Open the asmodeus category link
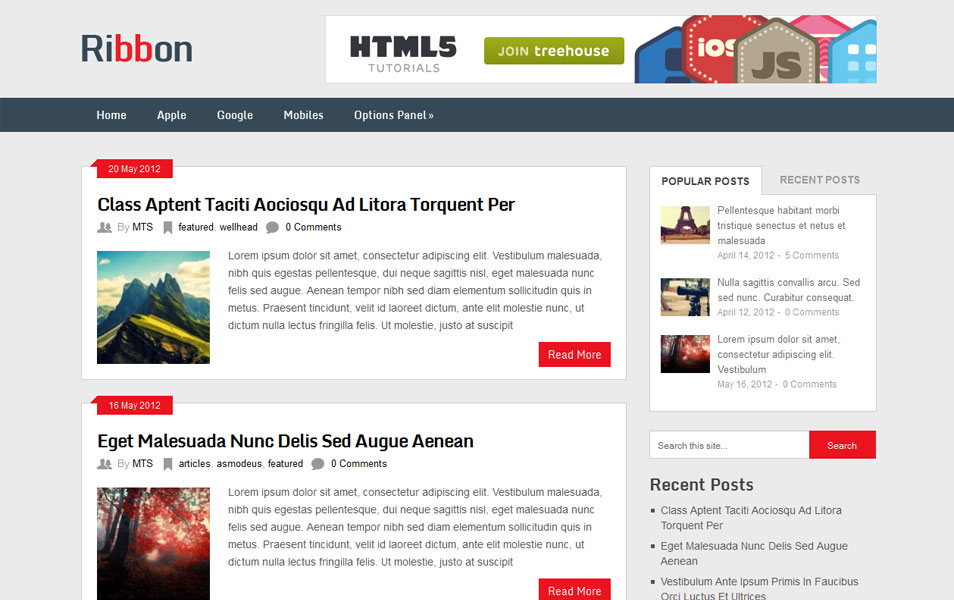The height and width of the screenshot is (600, 954). click(x=239, y=464)
